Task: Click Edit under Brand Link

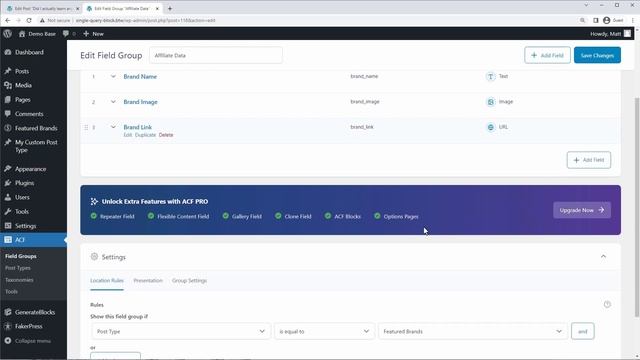Action: tap(128, 135)
